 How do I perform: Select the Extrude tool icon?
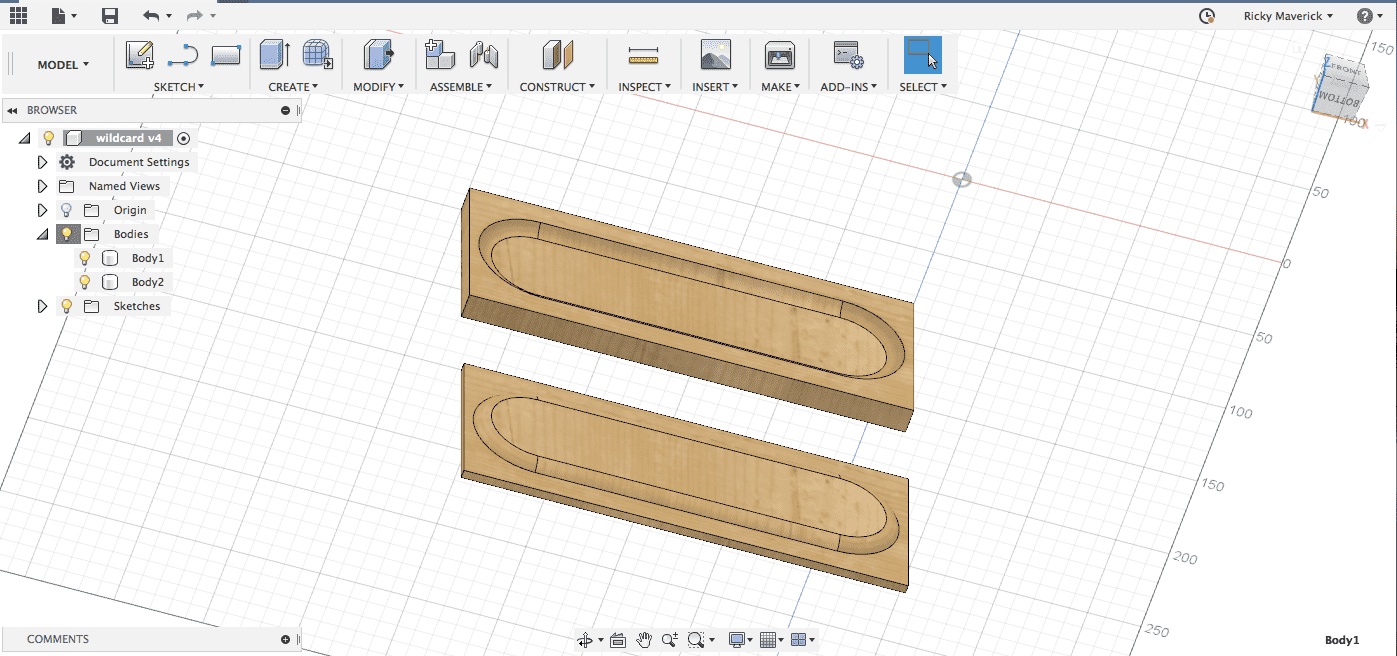pos(273,55)
